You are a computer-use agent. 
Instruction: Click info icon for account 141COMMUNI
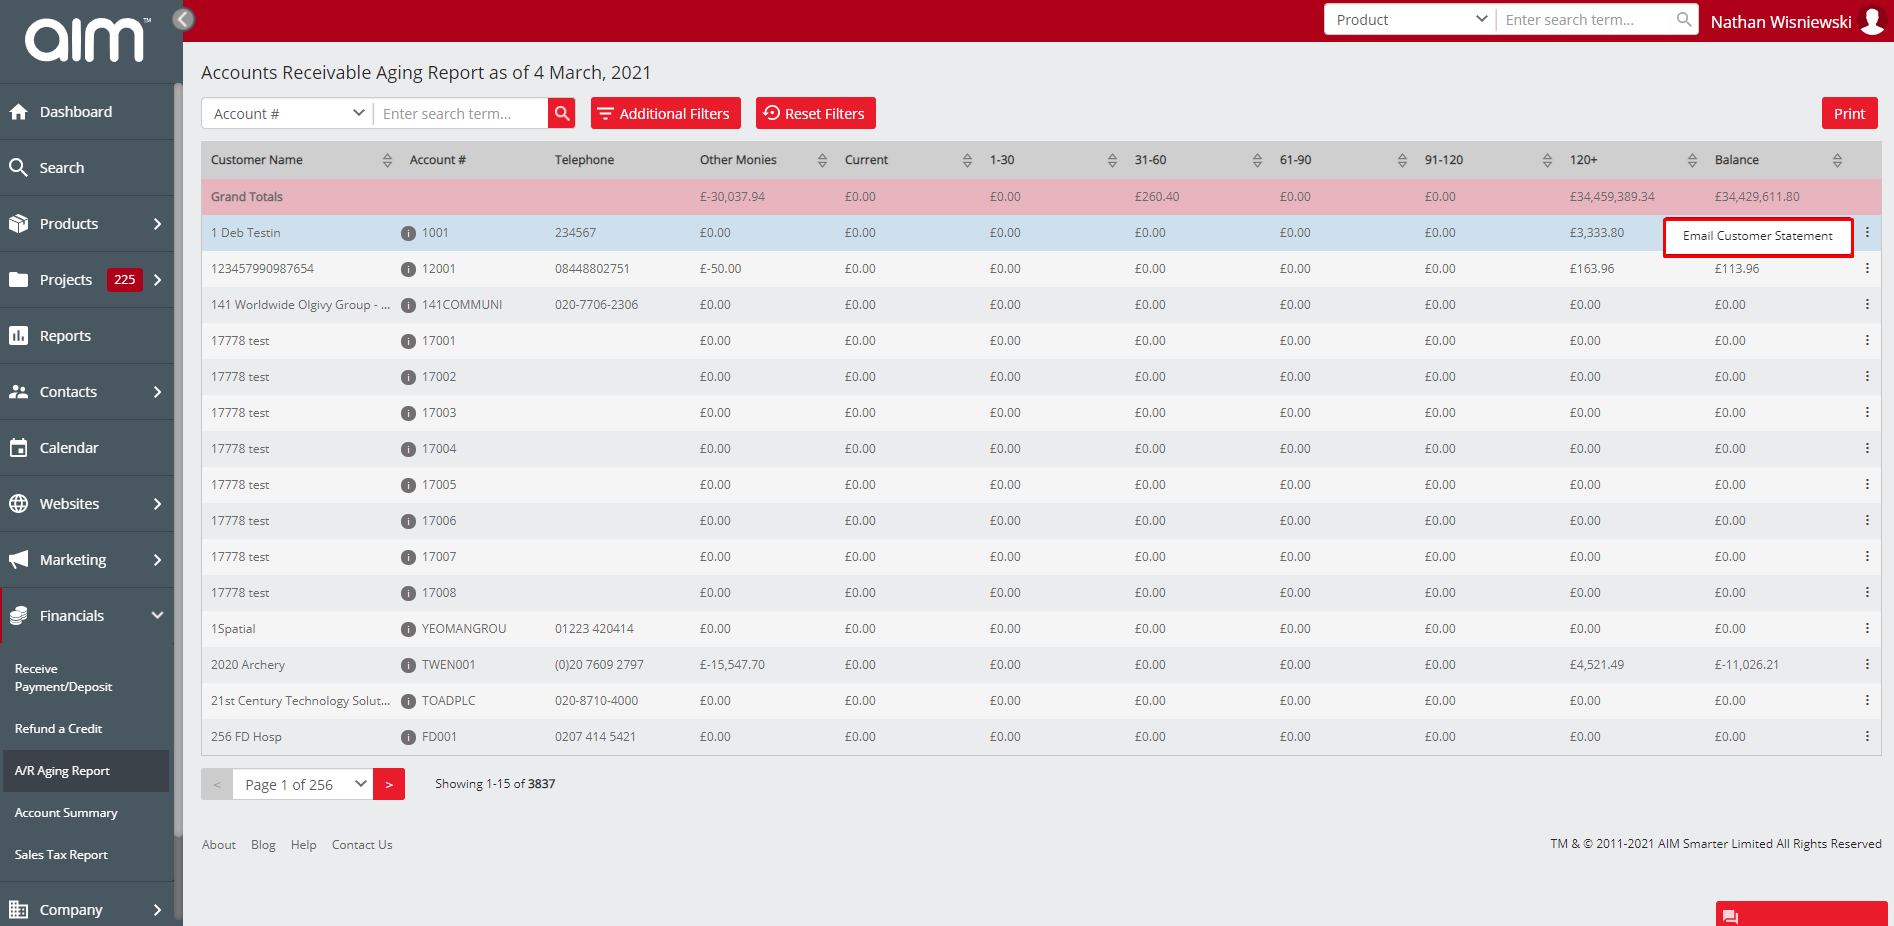[408, 305]
